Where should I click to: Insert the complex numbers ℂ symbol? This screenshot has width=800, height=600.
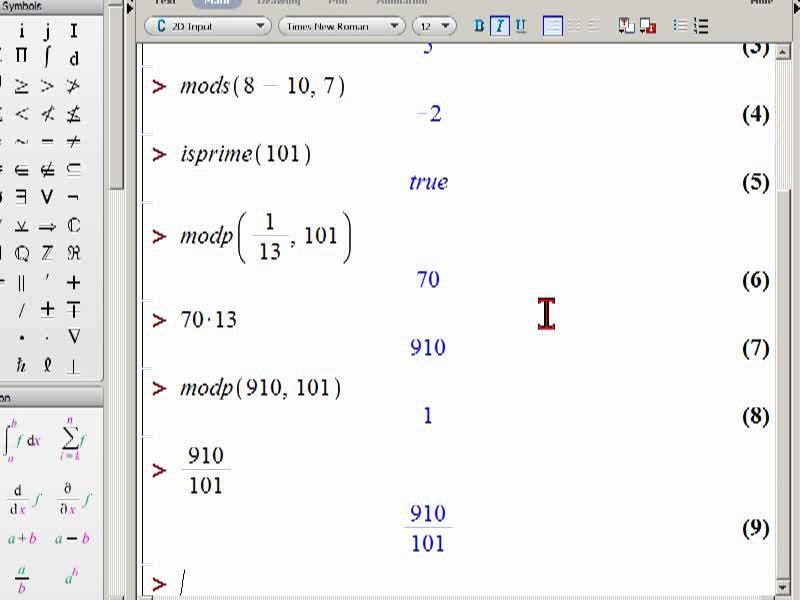73,225
